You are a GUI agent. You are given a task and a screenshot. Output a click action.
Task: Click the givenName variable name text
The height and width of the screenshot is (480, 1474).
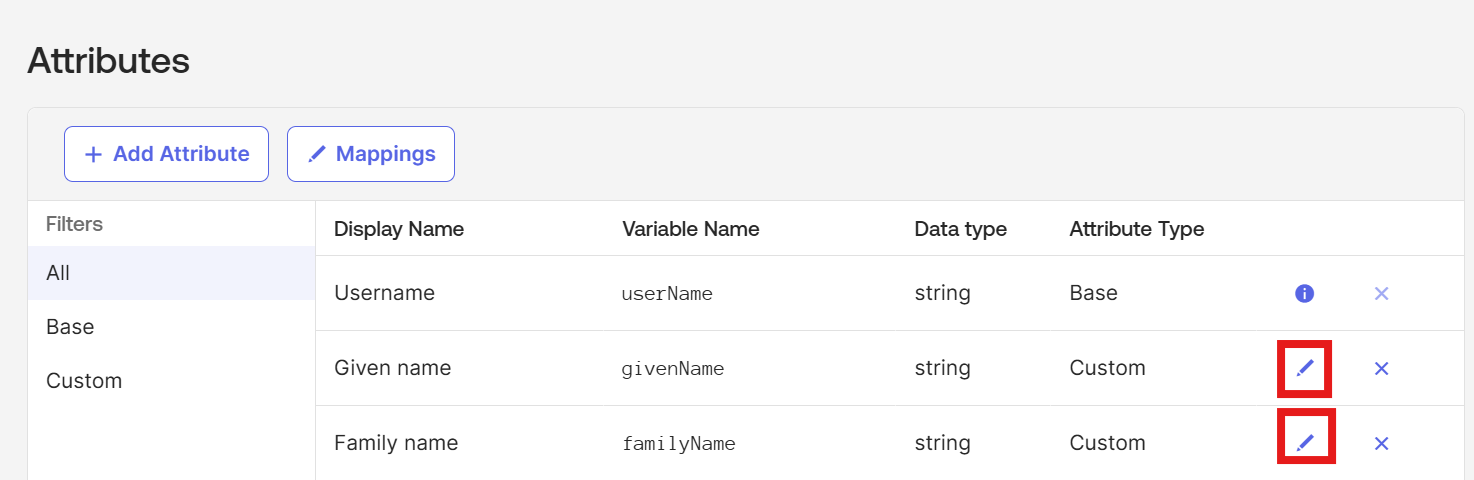coord(672,369)
